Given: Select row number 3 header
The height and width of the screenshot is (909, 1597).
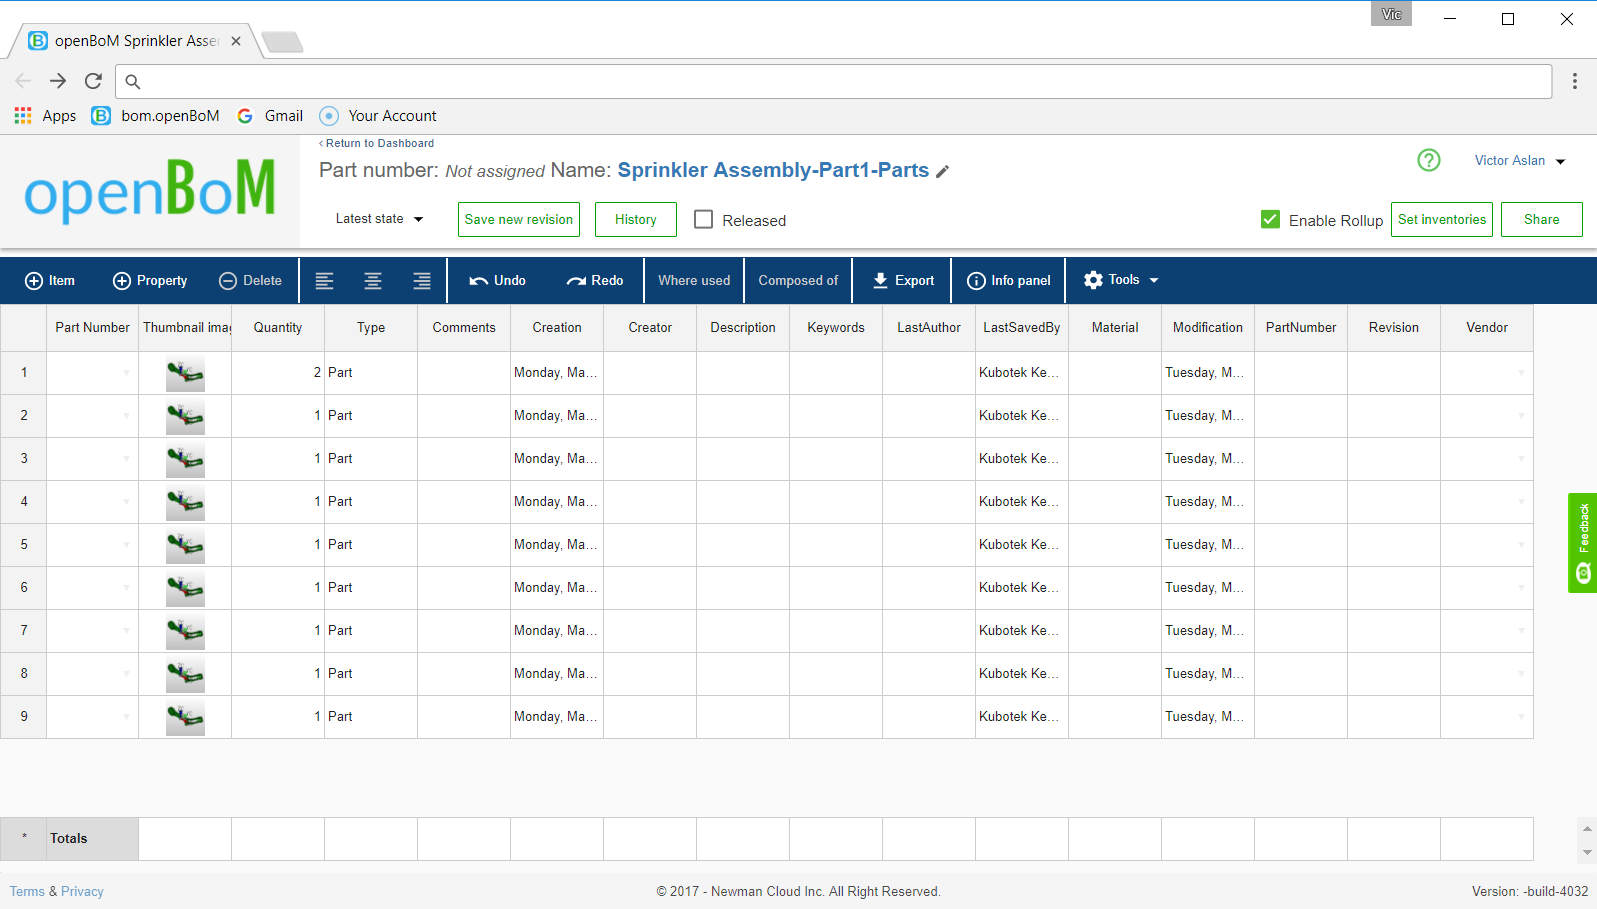Looking at the screenshot, I should (24, 459).
